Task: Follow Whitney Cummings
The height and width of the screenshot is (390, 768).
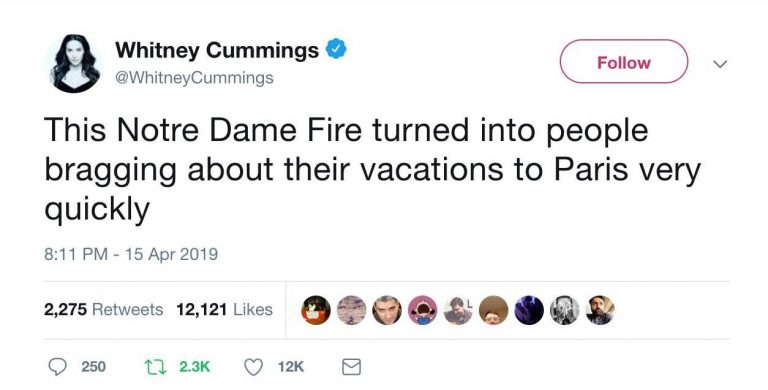Action: 624,62
